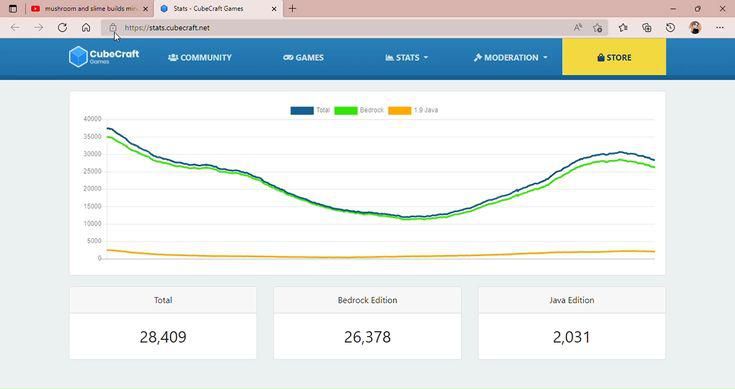Go to browser home page
This screenshot has width=735, height=389.
(x=86, y=28)
